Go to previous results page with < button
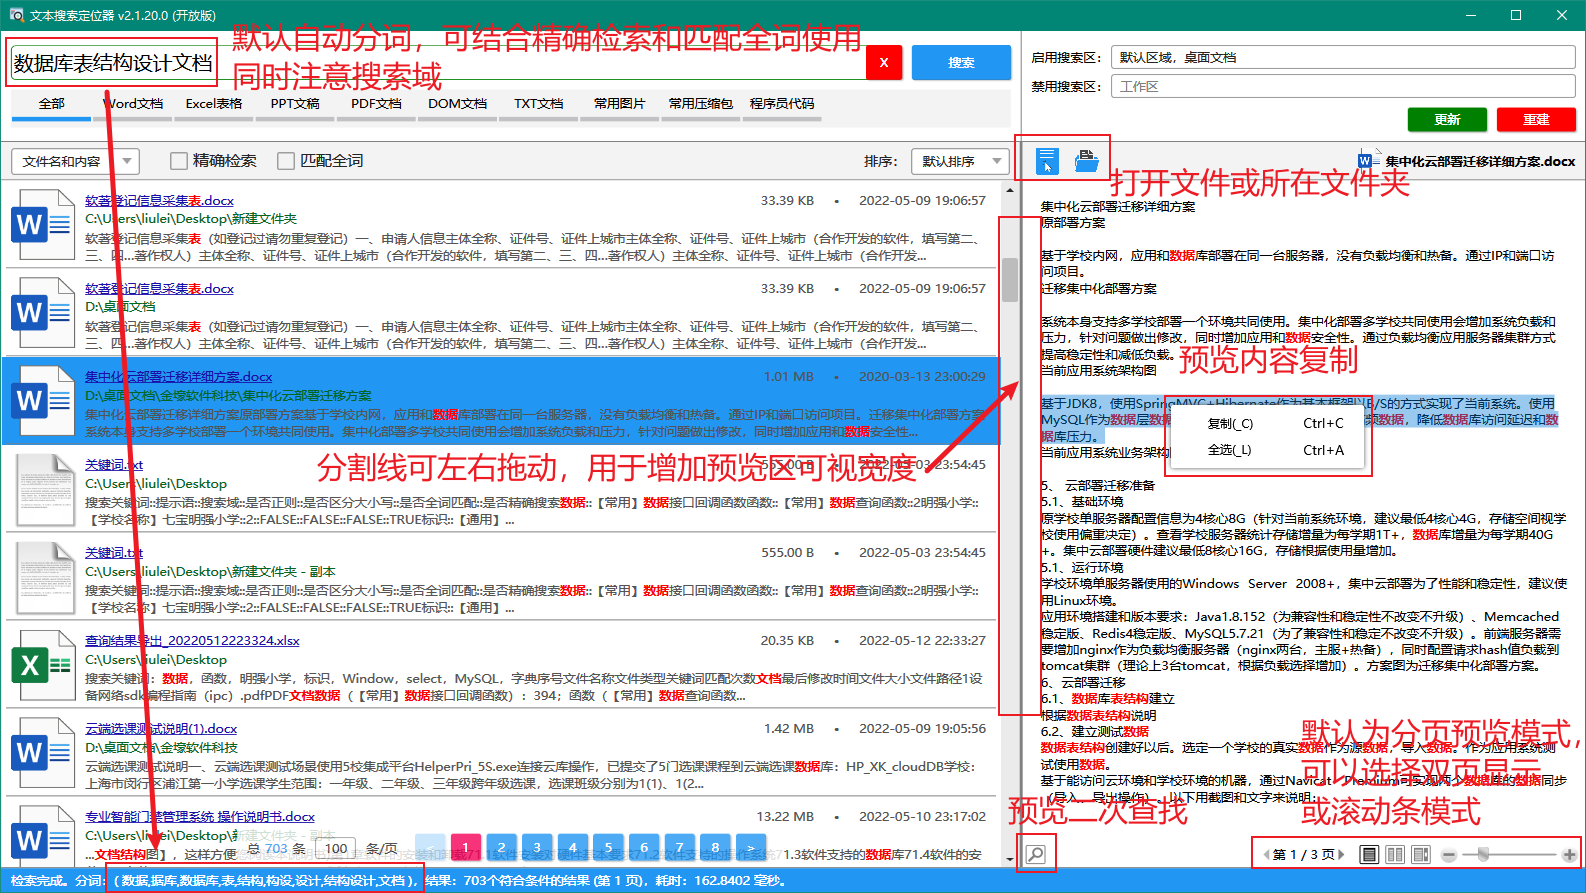The image size is (1586, 893). coord(430,848)
